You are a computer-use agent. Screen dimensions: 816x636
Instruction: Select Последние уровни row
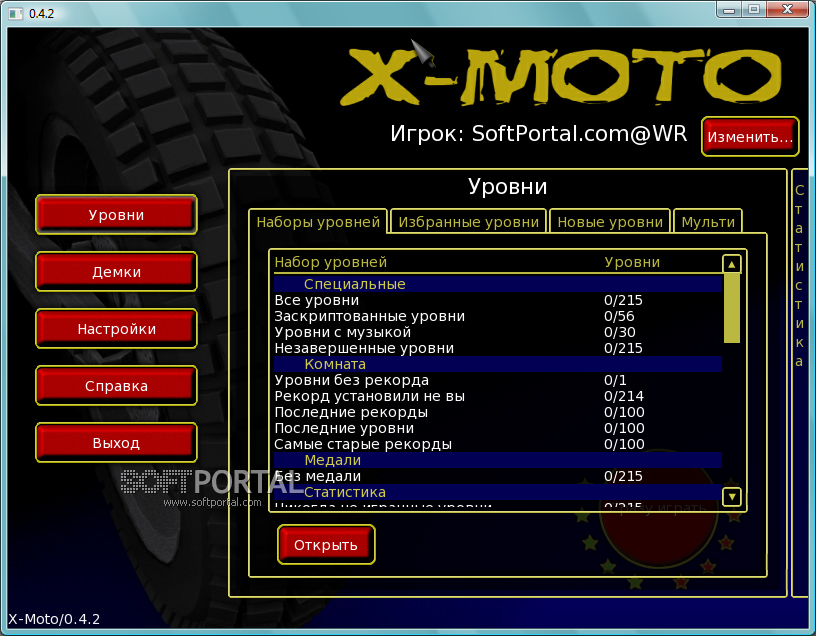click(x=498, y=428)
